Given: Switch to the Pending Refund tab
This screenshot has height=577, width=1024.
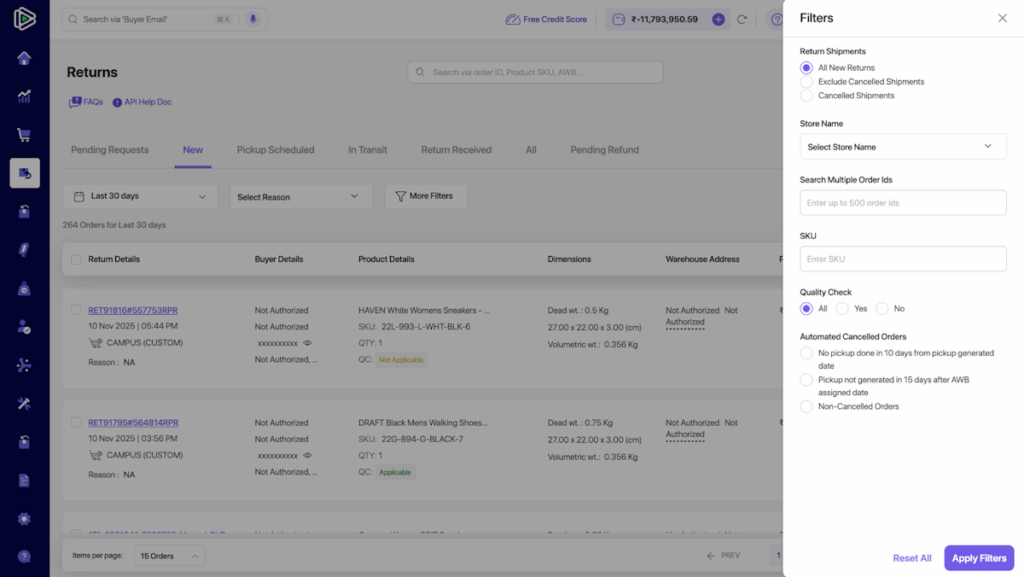Looking at the screenshot, I should [604, 150].
